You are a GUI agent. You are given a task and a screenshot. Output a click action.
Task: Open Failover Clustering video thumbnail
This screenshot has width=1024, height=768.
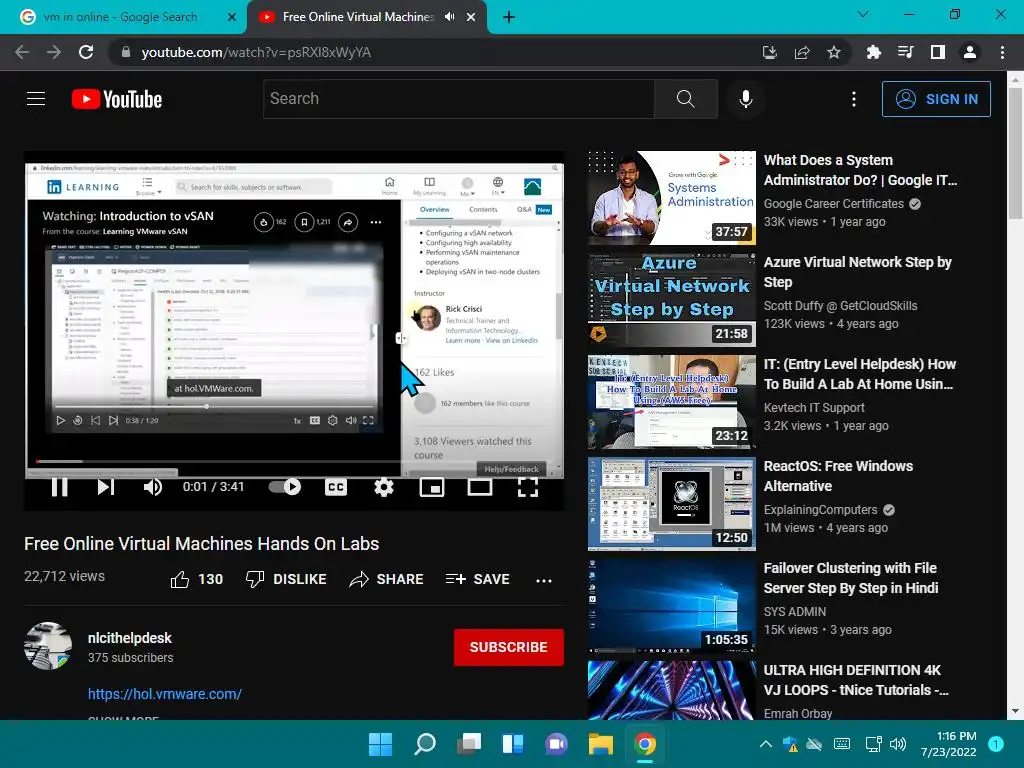click(x=671, y=605)
